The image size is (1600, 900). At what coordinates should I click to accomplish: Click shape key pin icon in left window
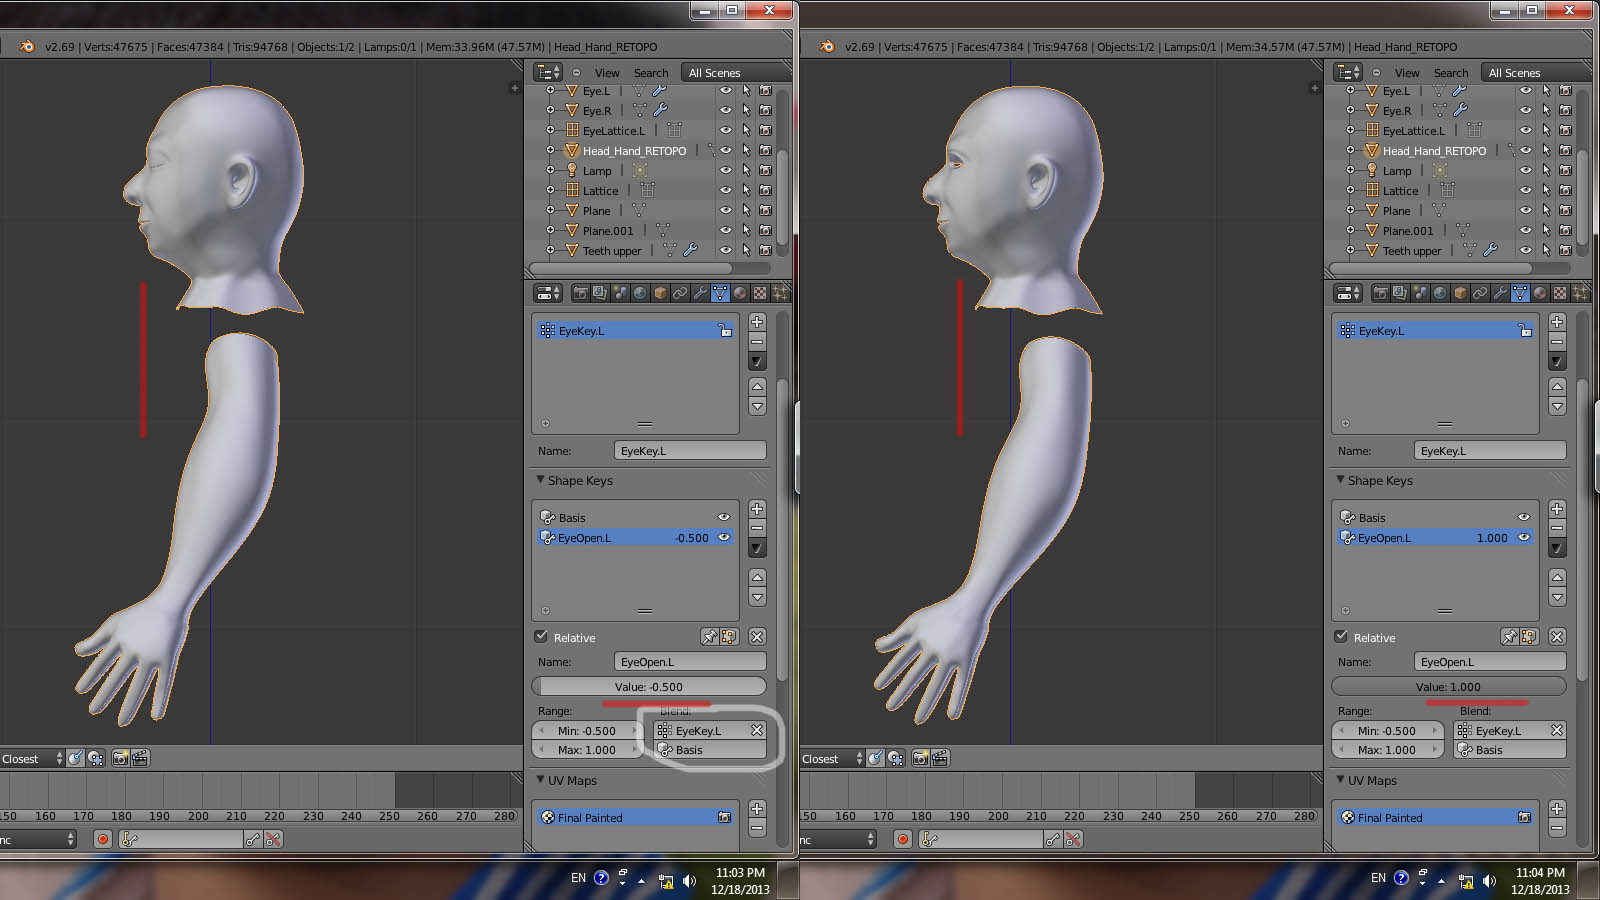(709, 637)
